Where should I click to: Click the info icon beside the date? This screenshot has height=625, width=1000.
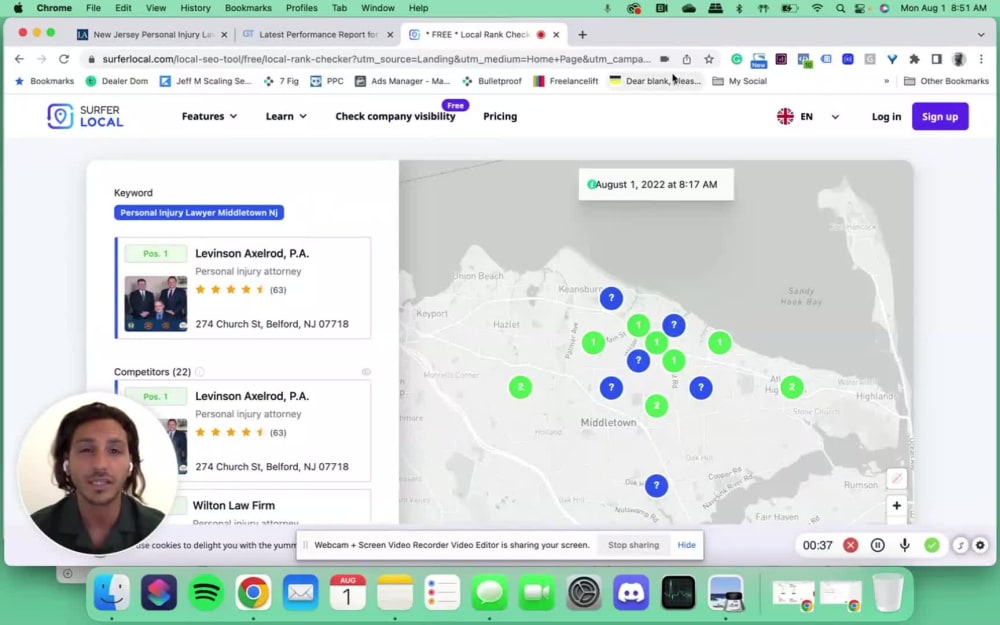(x=591, y=184)
